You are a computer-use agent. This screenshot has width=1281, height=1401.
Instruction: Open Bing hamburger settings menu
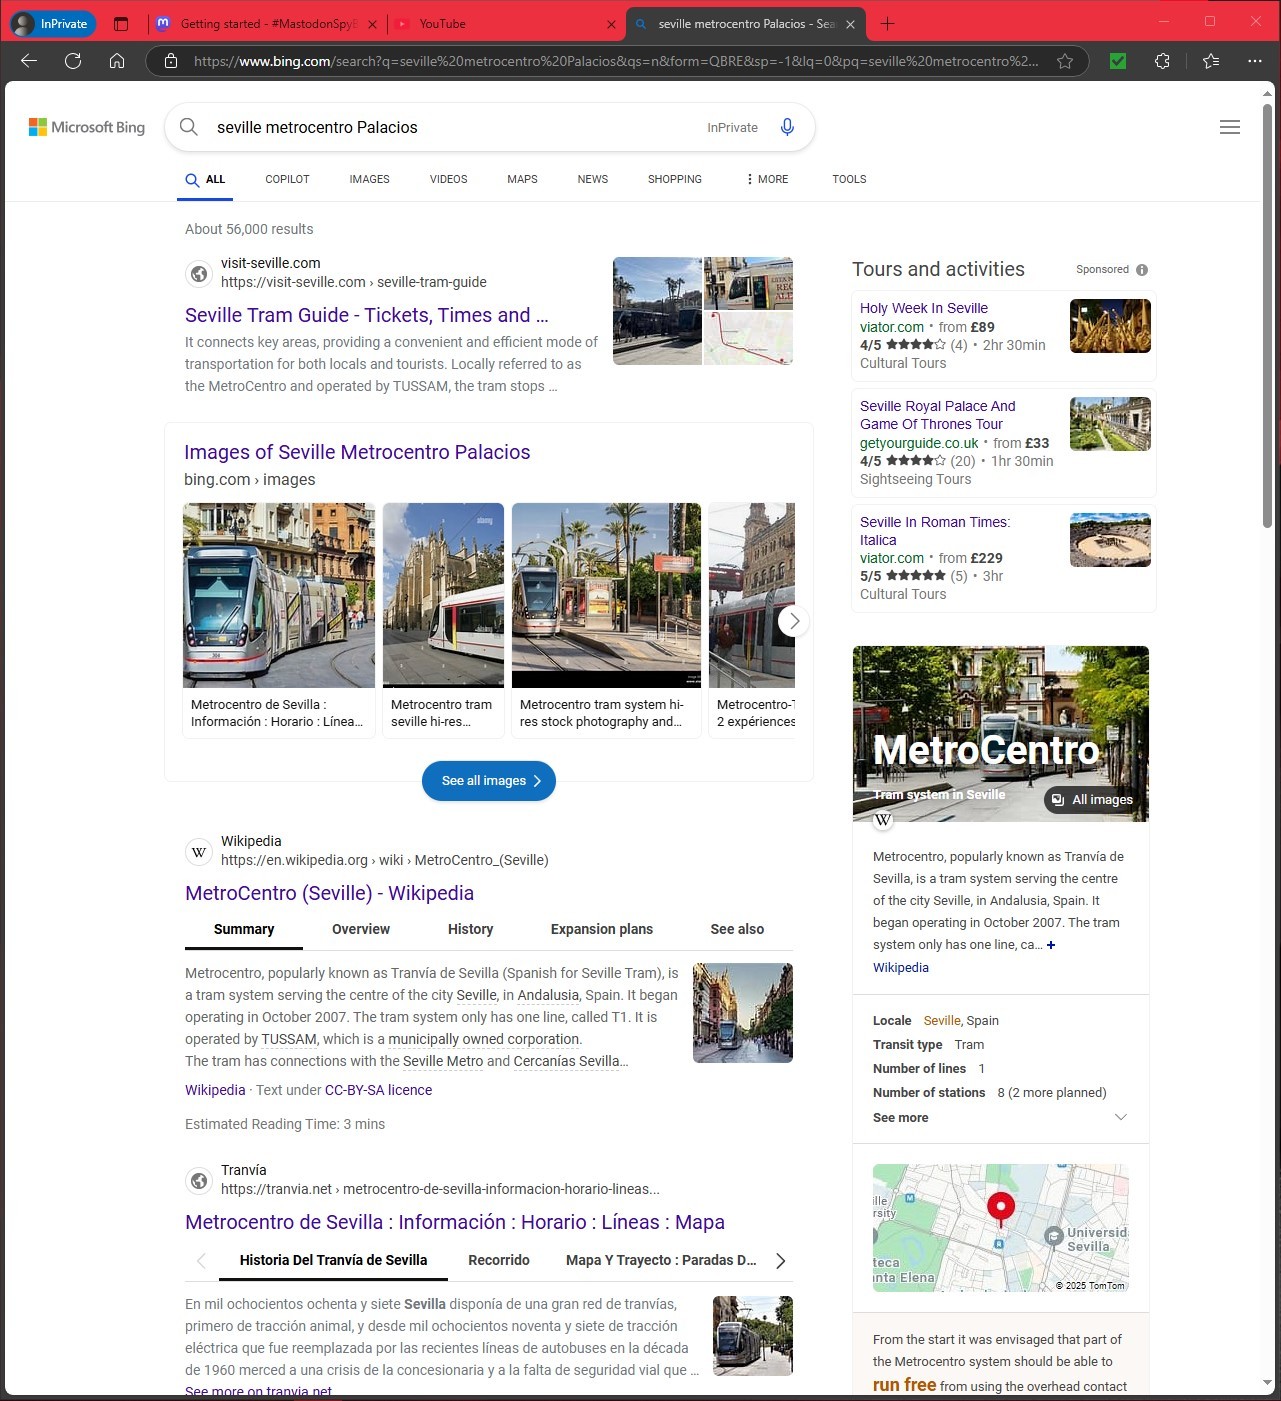tap(1230, 127)
